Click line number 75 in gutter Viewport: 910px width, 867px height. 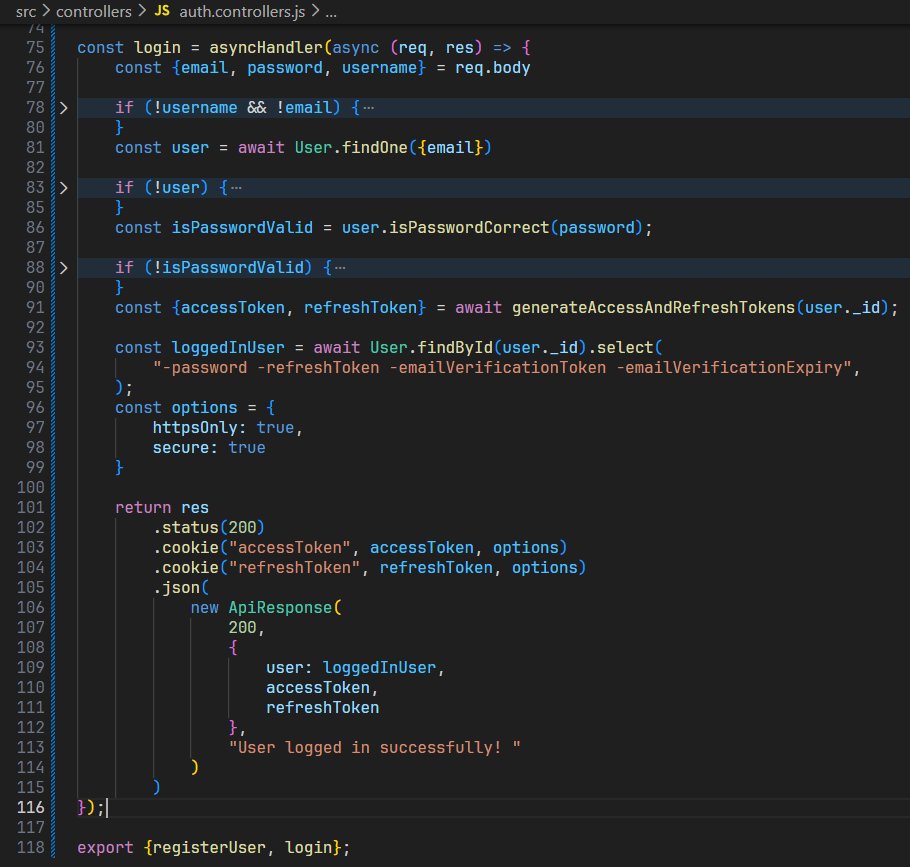pos(35,48)
